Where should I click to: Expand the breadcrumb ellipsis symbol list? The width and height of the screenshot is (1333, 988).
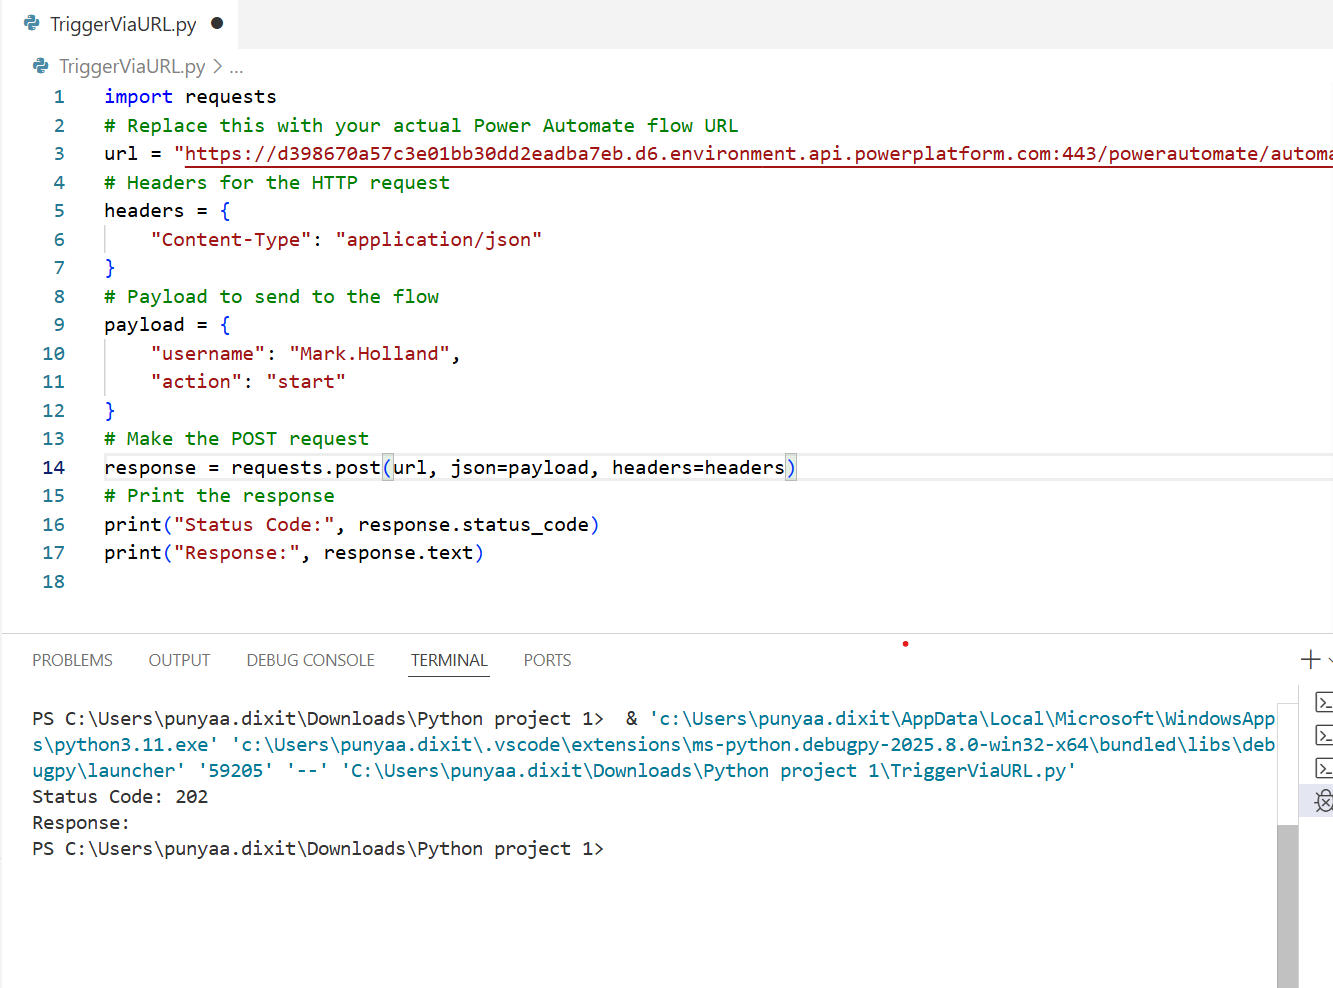(236, 67)
